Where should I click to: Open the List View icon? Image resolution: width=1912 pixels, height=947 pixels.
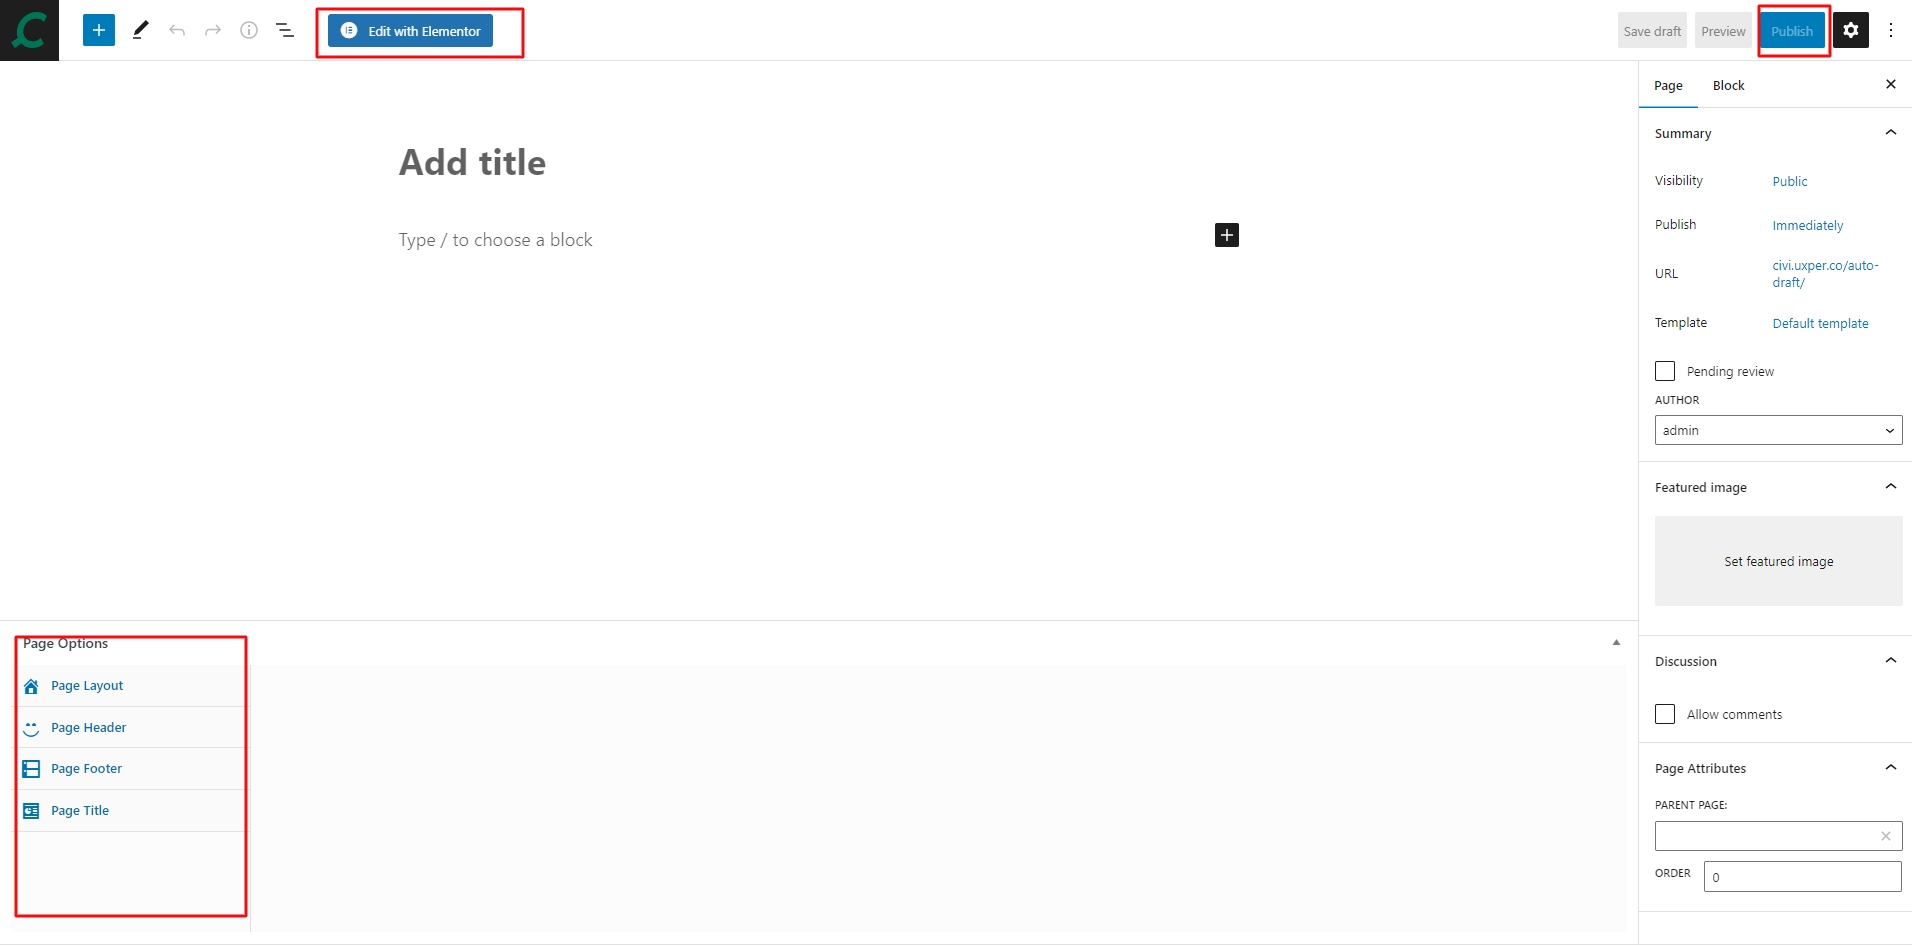tap(285, 31)
